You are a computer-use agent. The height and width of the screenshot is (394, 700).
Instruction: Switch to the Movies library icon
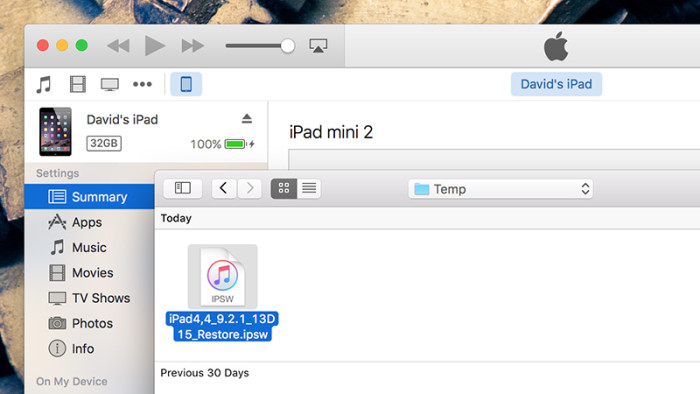coord(77,84)
